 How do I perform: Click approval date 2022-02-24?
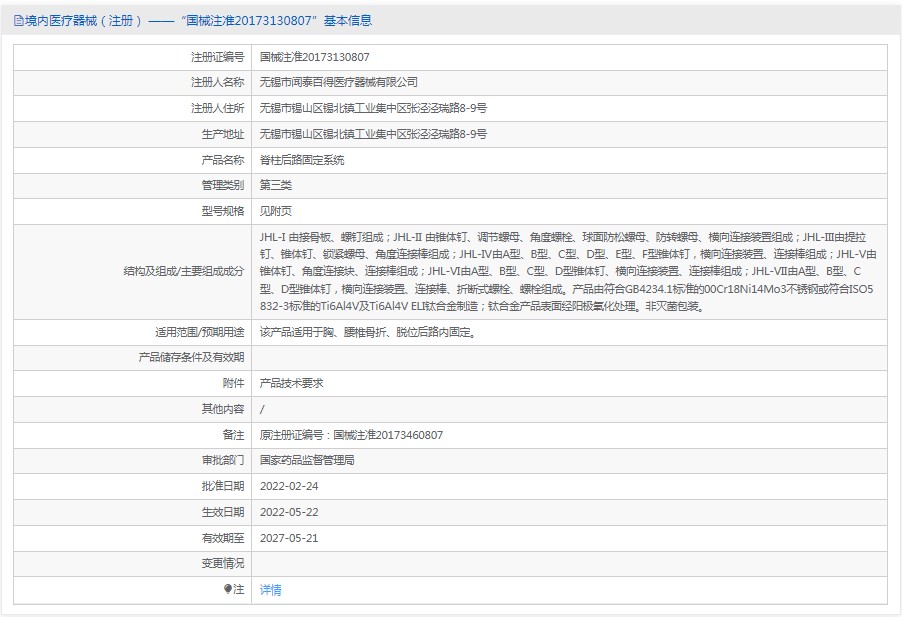289,486
